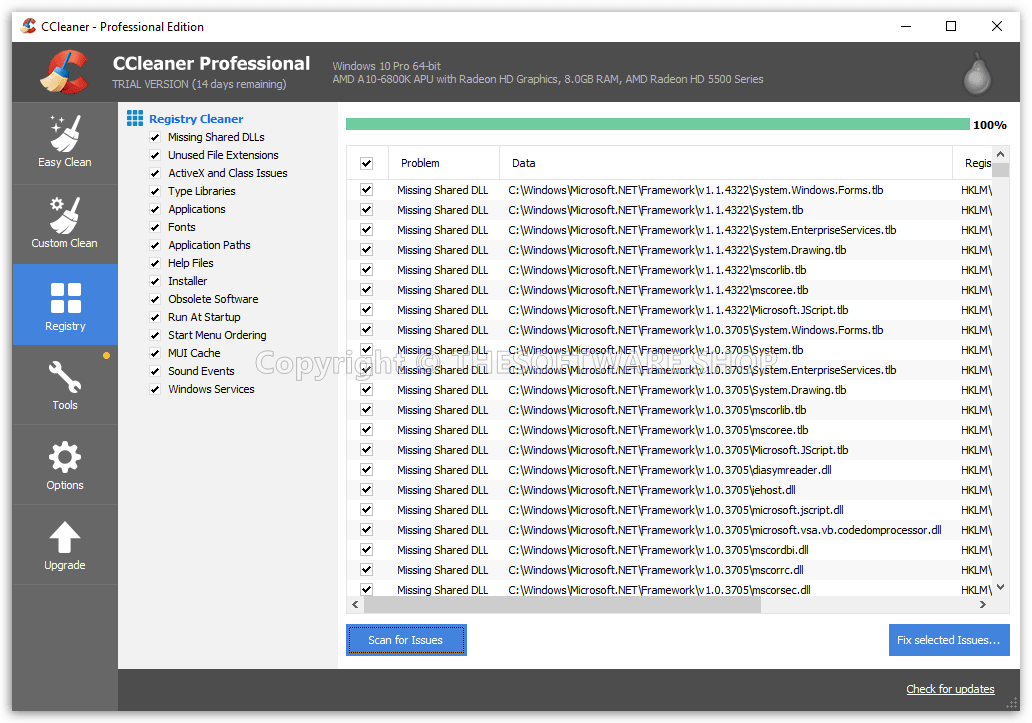Toggle Run At Startup checkbox
This screenshot has width=1032, height=723.
pyautogui.click(x=155, y=317)
